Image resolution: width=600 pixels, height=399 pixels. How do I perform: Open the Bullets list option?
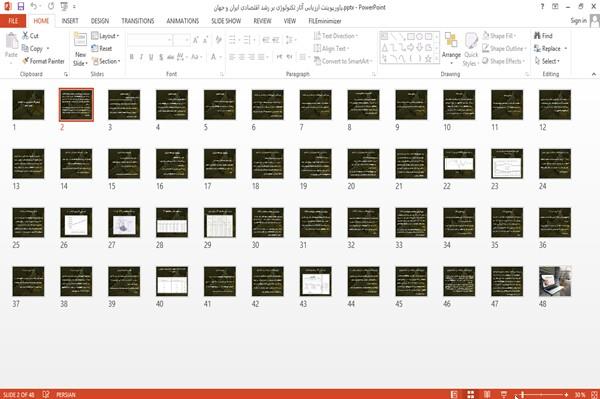[233, 39]
